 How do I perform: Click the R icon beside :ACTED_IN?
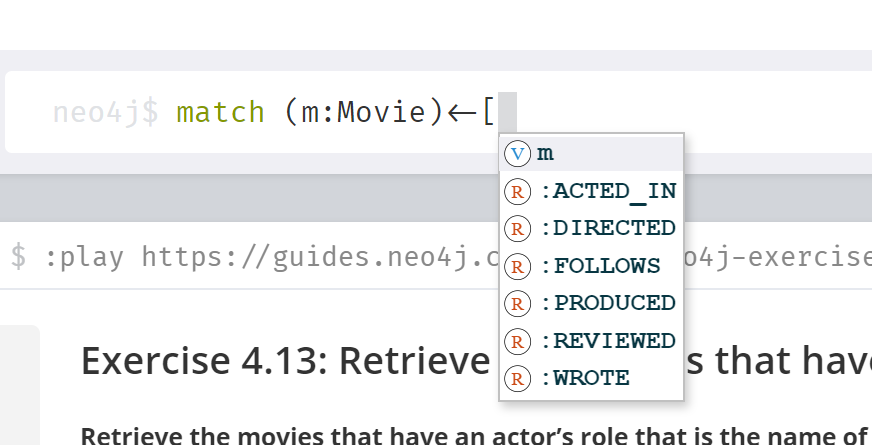[x=517, y=191]
